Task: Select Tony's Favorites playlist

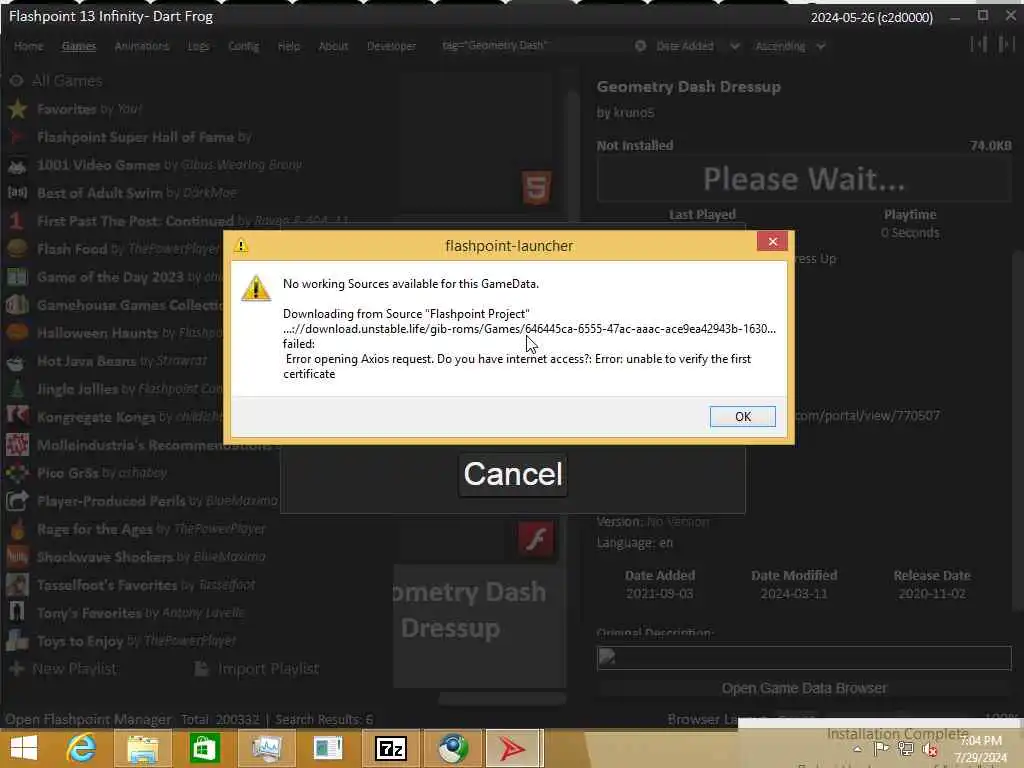Action: (x=125, y=613)
